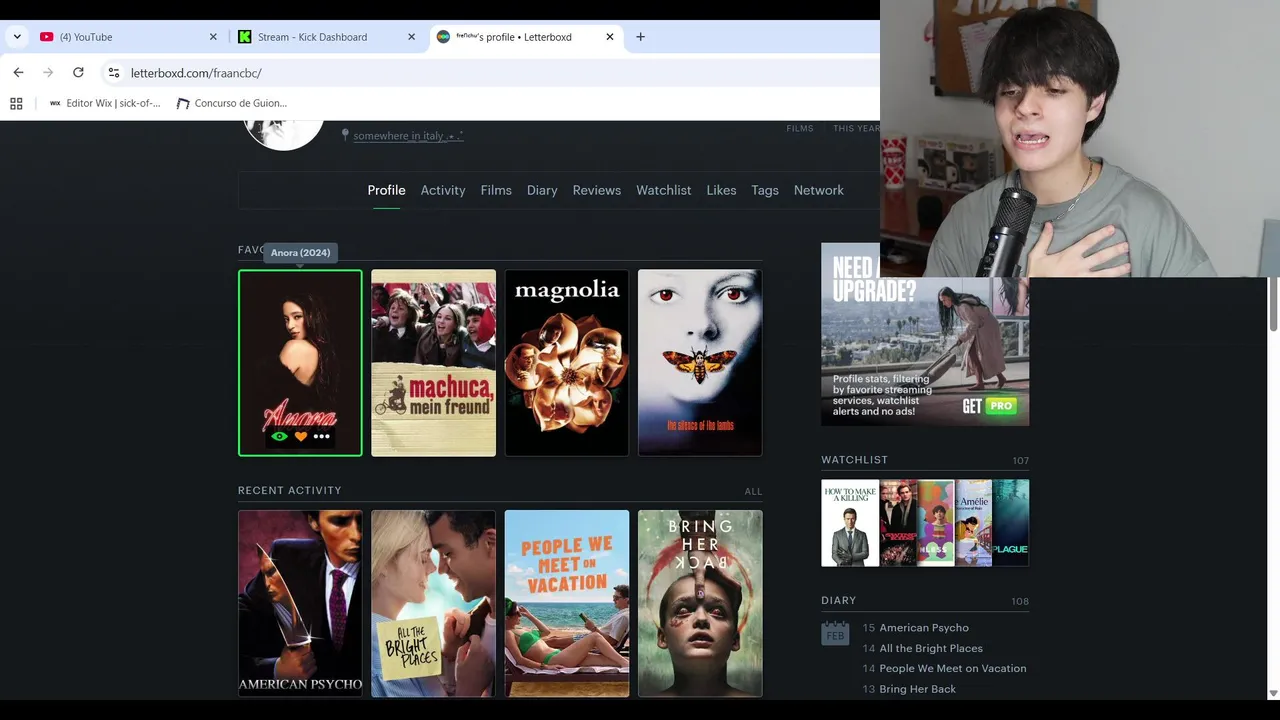Open People We Meet on Vacation diary entry

click(x=953, y=668)
